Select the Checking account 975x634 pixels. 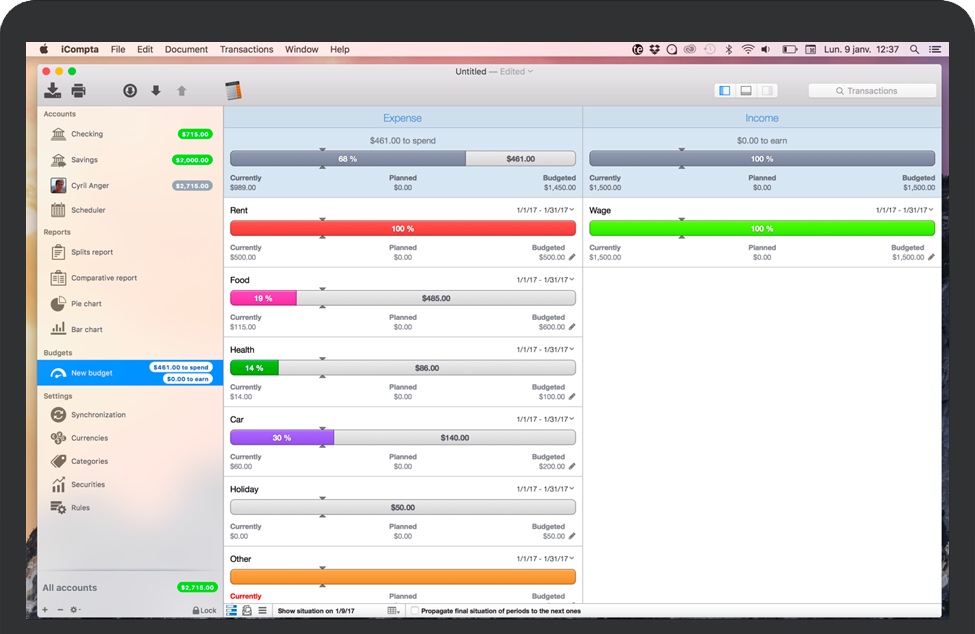point(86,134)
